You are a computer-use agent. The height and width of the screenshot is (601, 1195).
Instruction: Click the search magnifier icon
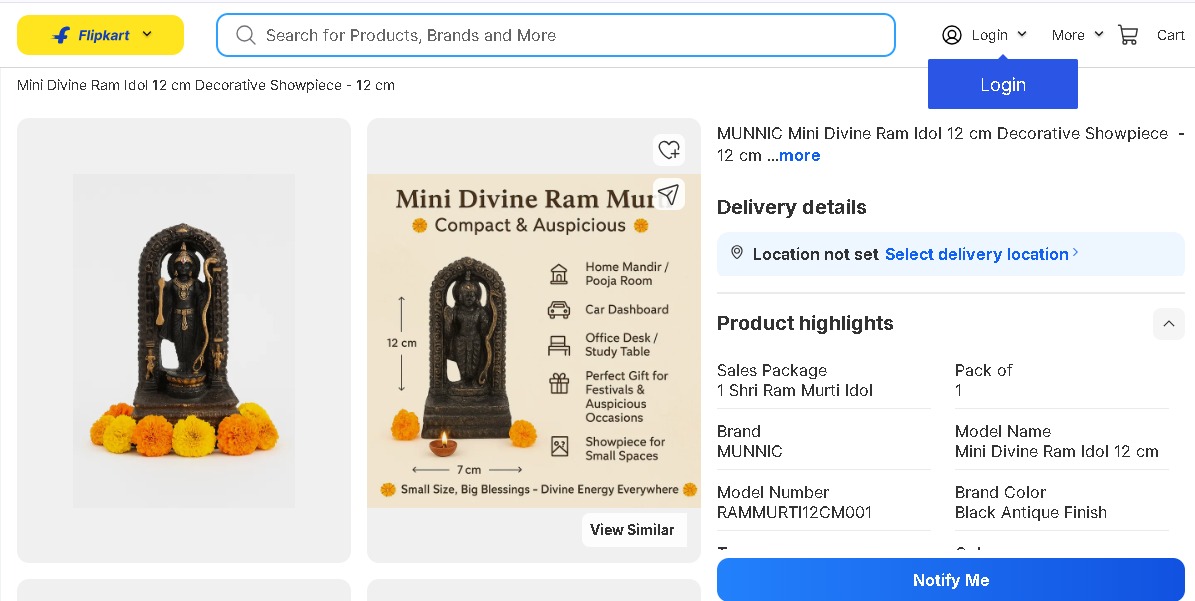point(245,35)
